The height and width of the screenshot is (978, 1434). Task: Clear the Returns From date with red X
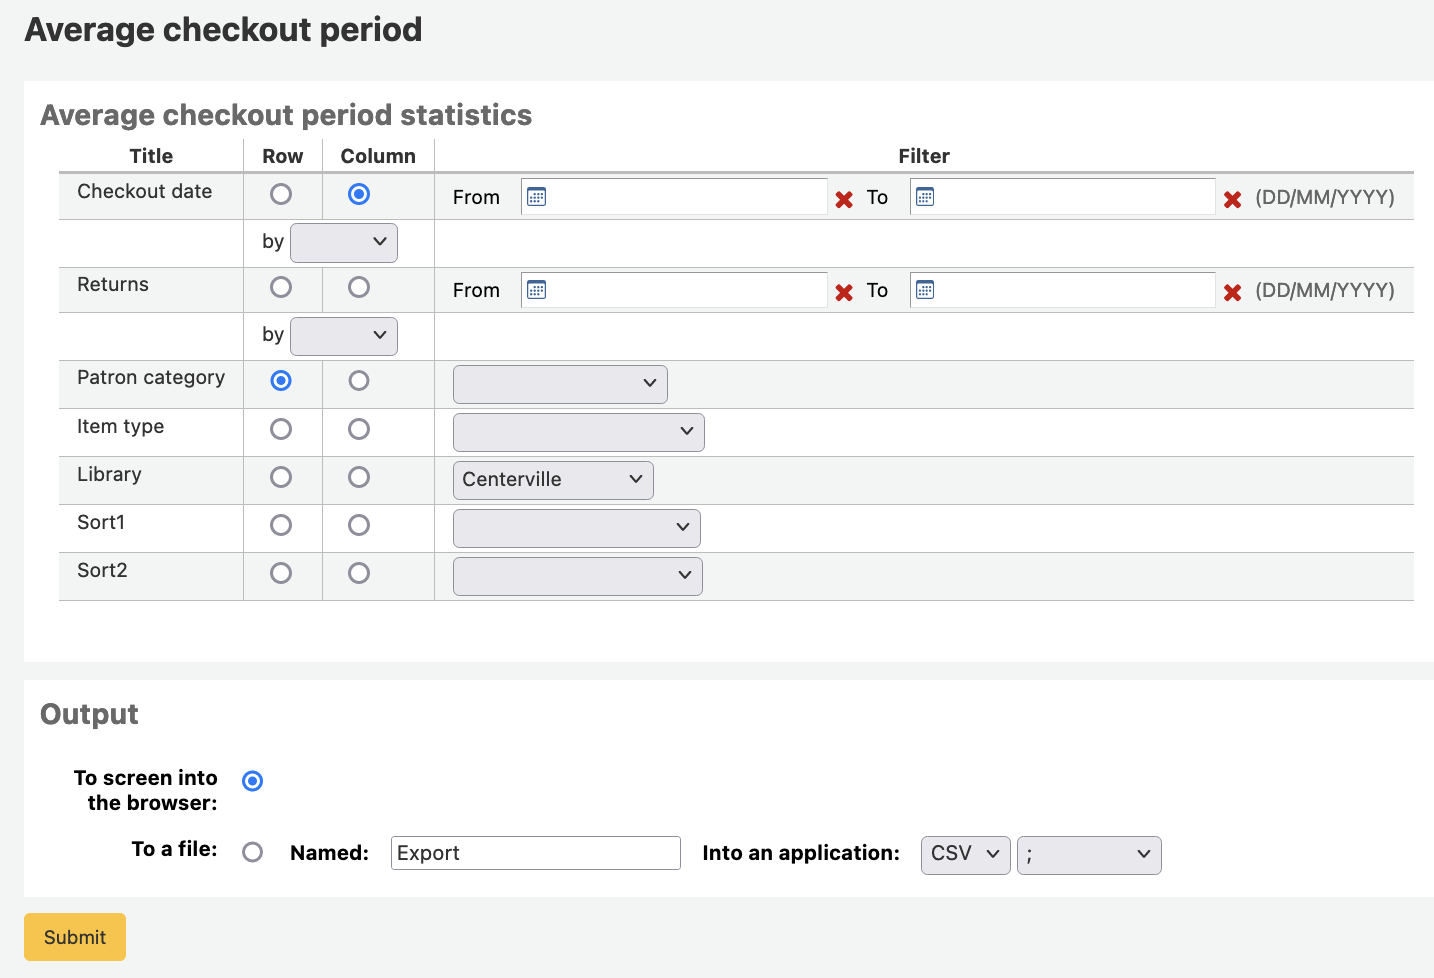point(844,292)
